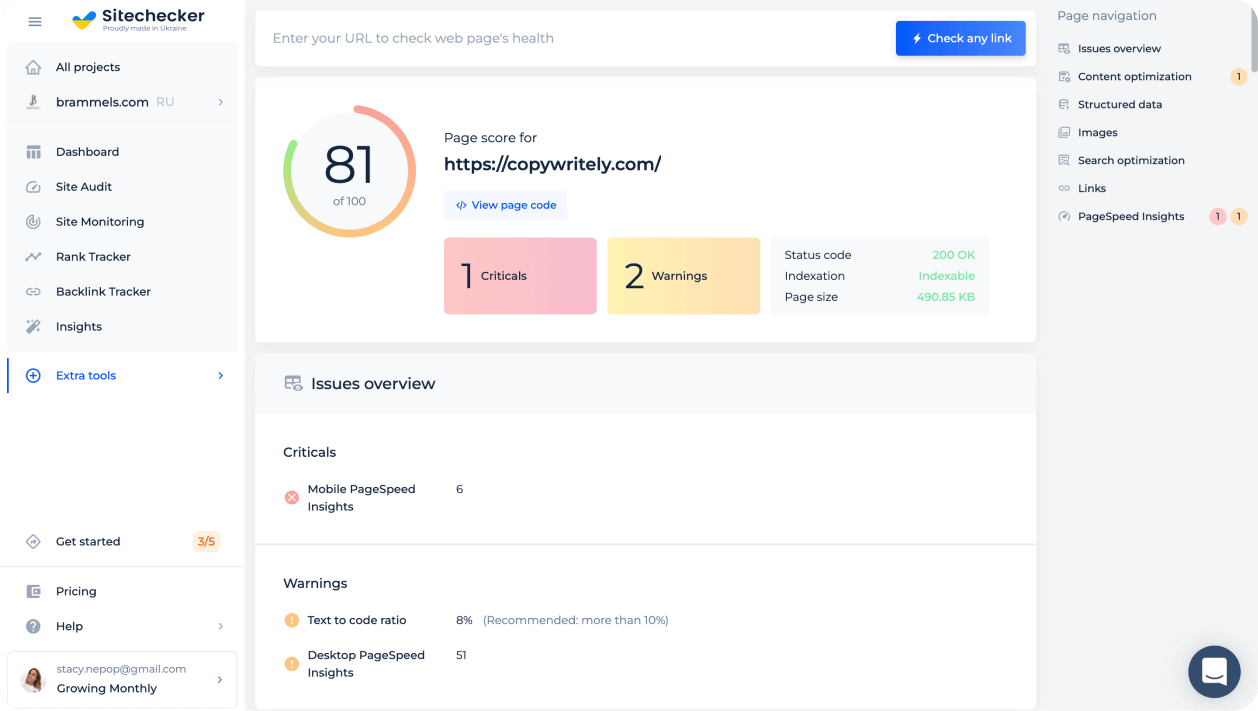Click the Text to code ratio warning

coord(357,621)
